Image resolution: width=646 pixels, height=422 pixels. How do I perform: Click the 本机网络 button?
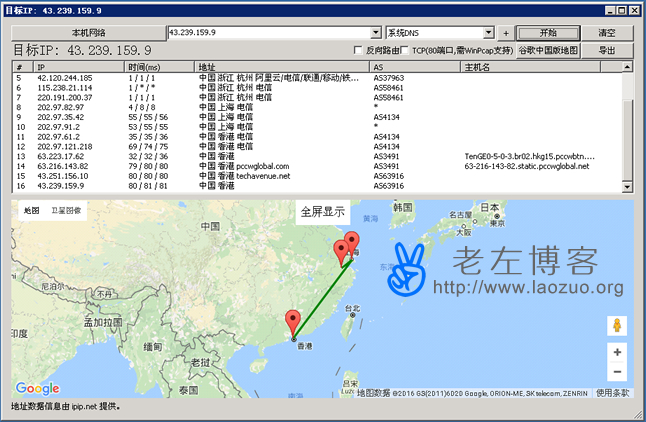pos(87,33)
